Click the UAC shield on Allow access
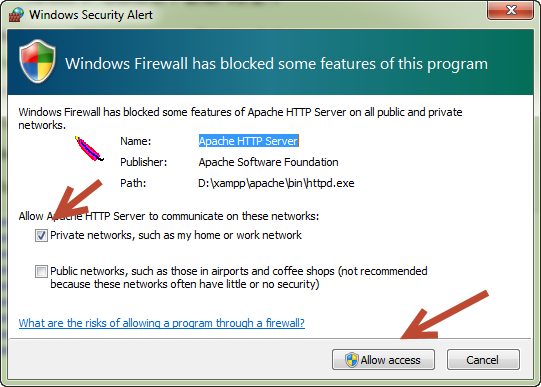 (x=352, y=360)
